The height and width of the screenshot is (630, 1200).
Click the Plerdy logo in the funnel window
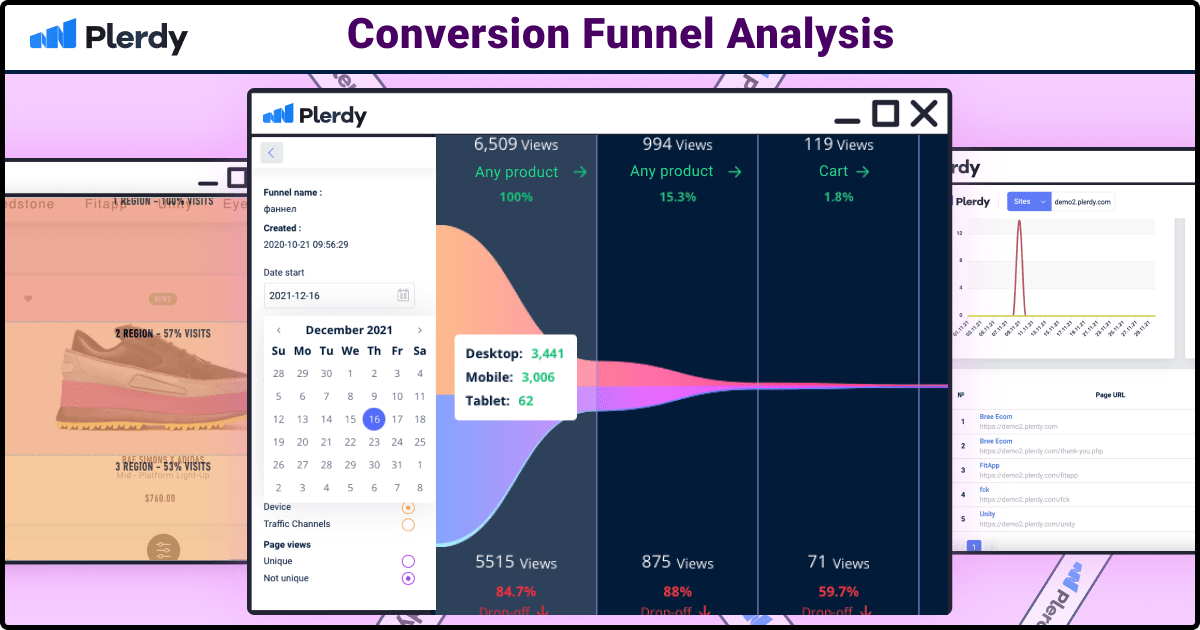(x=315, y=114)
